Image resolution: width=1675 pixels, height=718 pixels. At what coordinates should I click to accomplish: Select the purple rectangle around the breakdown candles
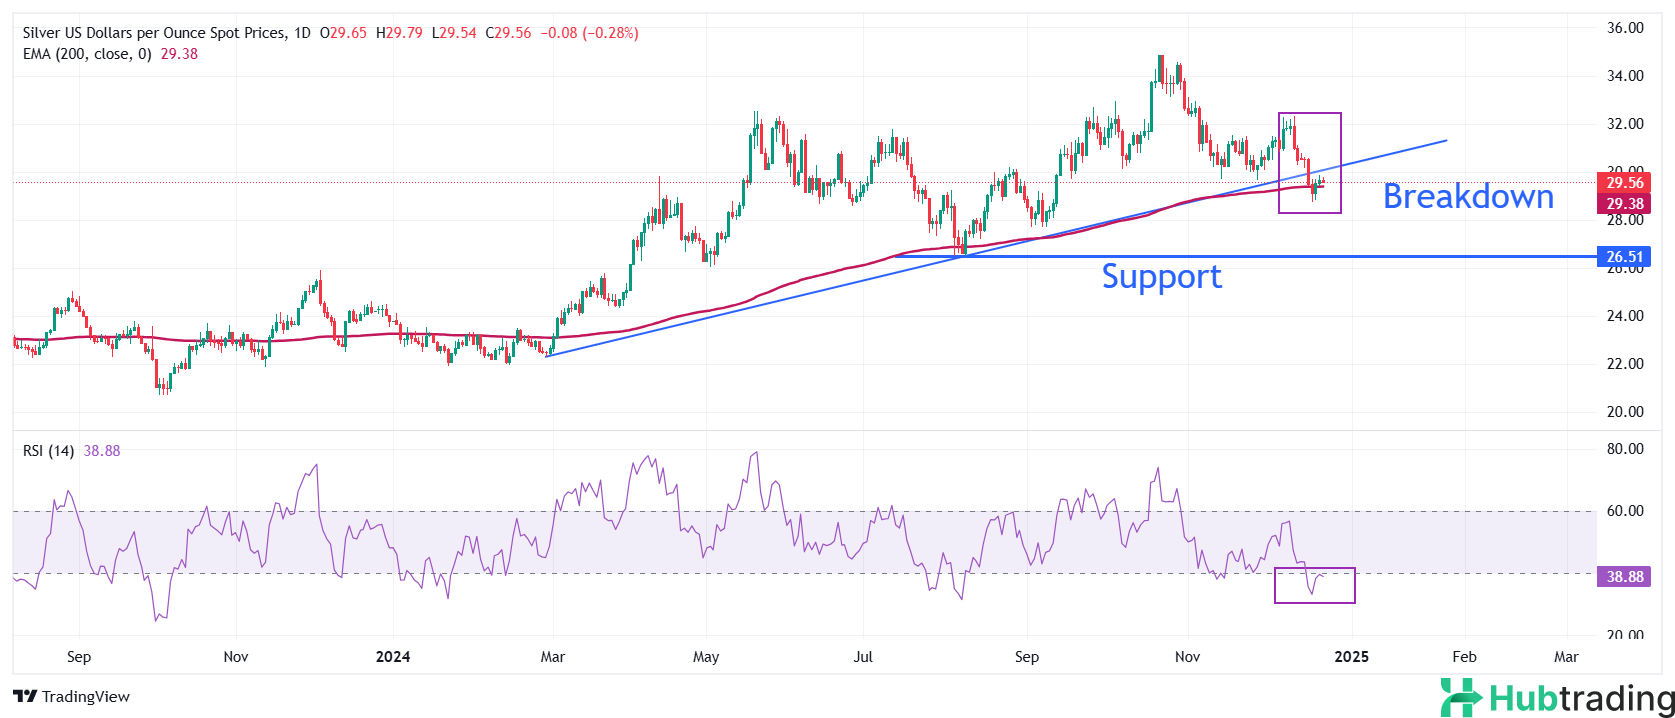pyautogui.click(x=1309, y=114)
